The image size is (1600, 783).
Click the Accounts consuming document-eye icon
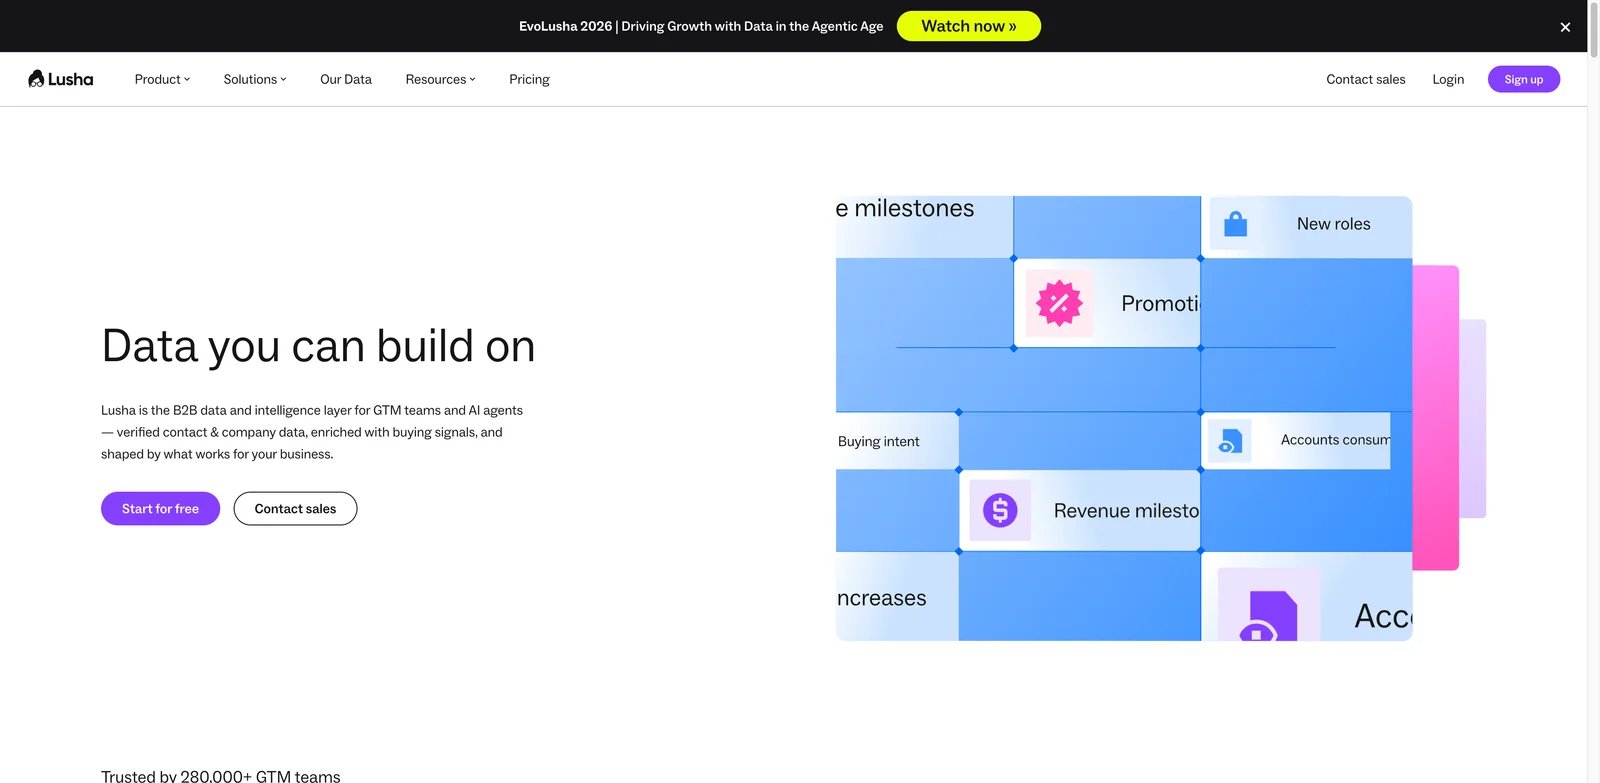tap(1230, 440)
